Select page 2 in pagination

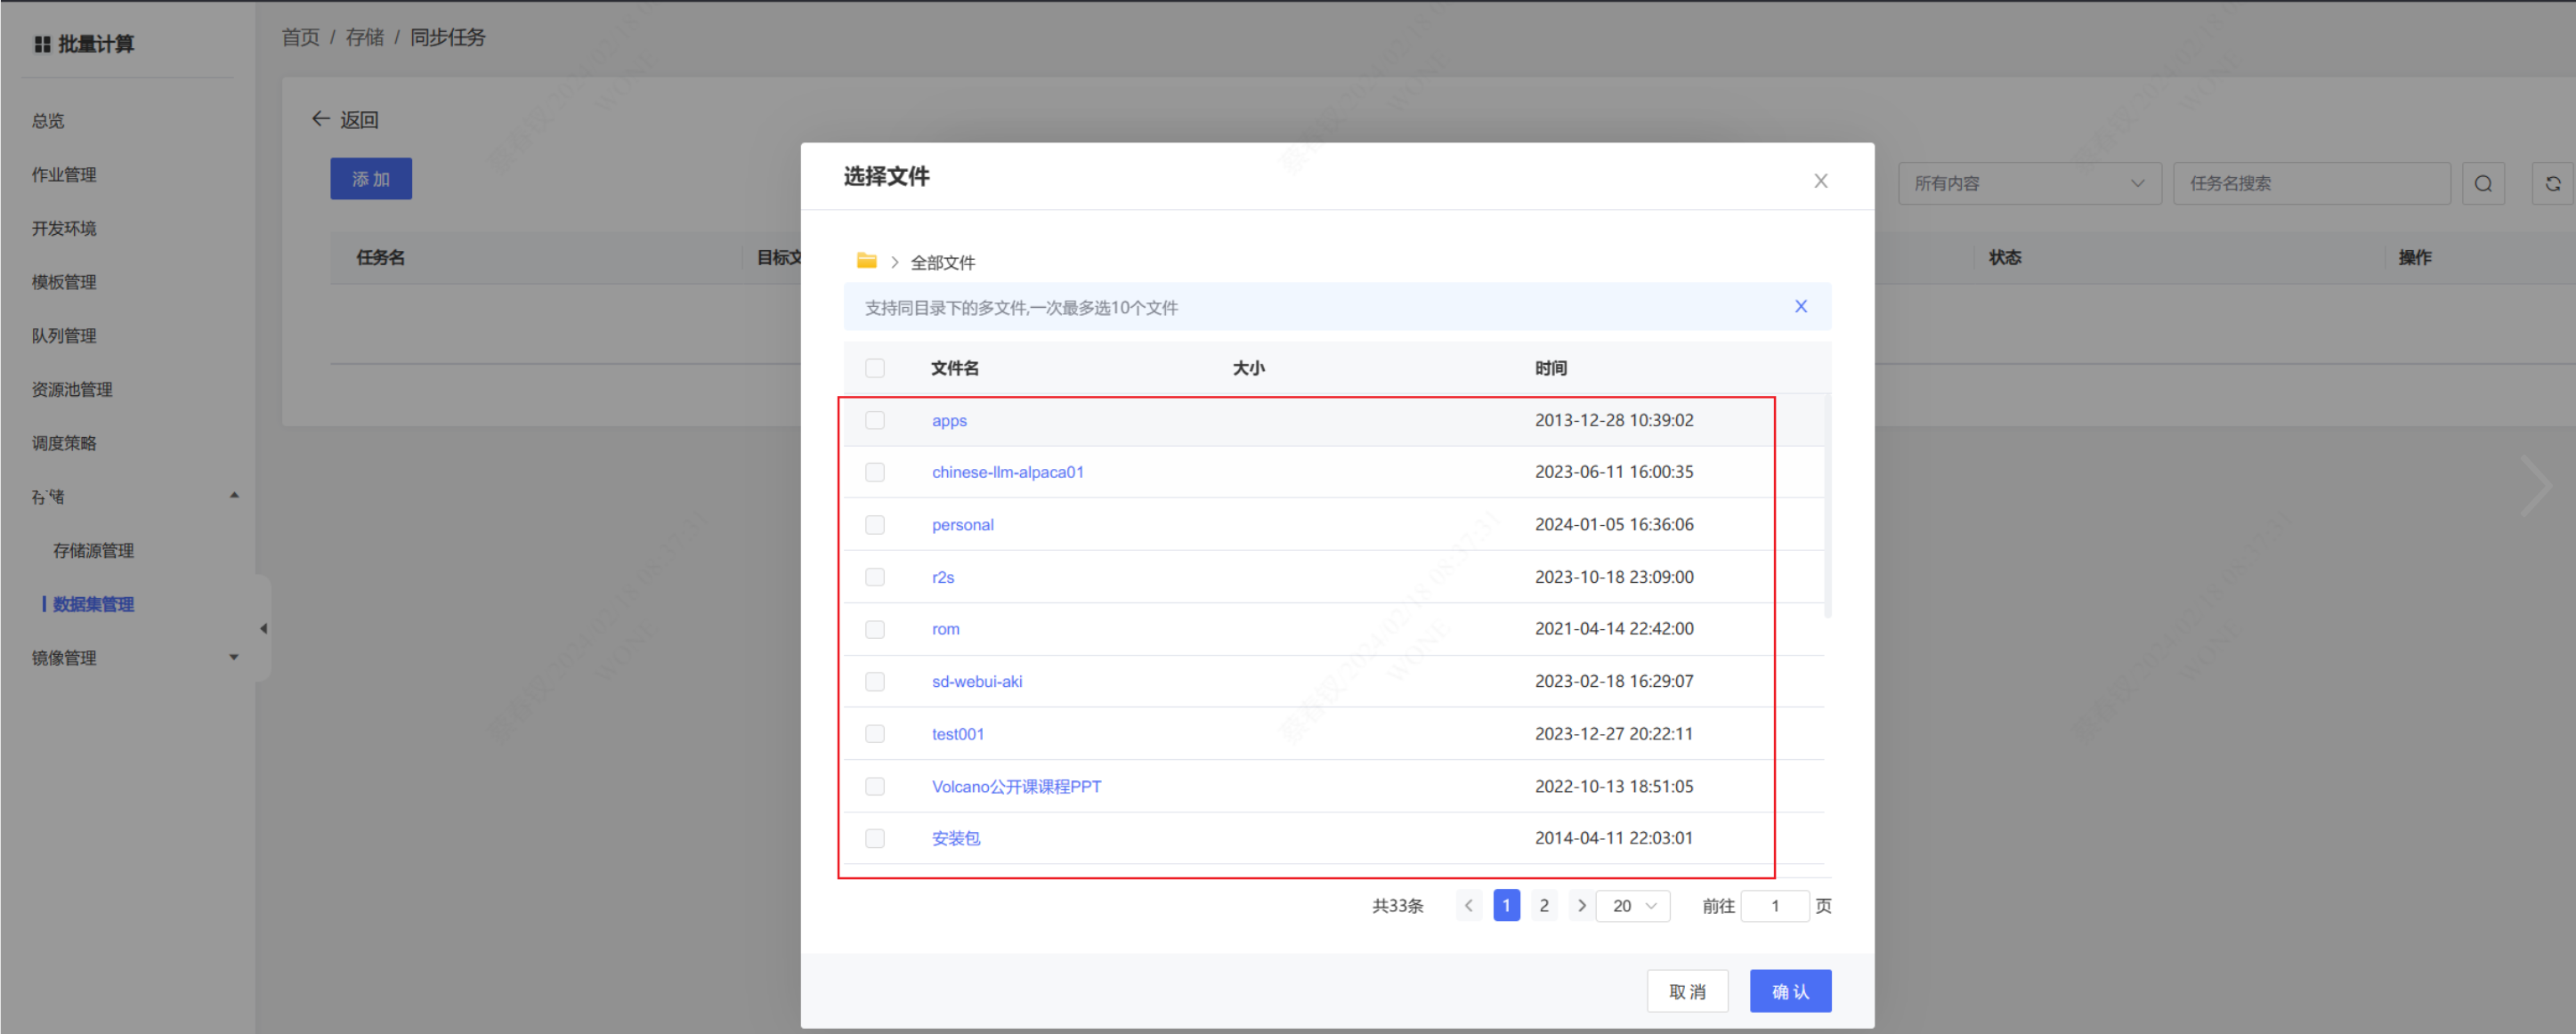point(1544,905)
